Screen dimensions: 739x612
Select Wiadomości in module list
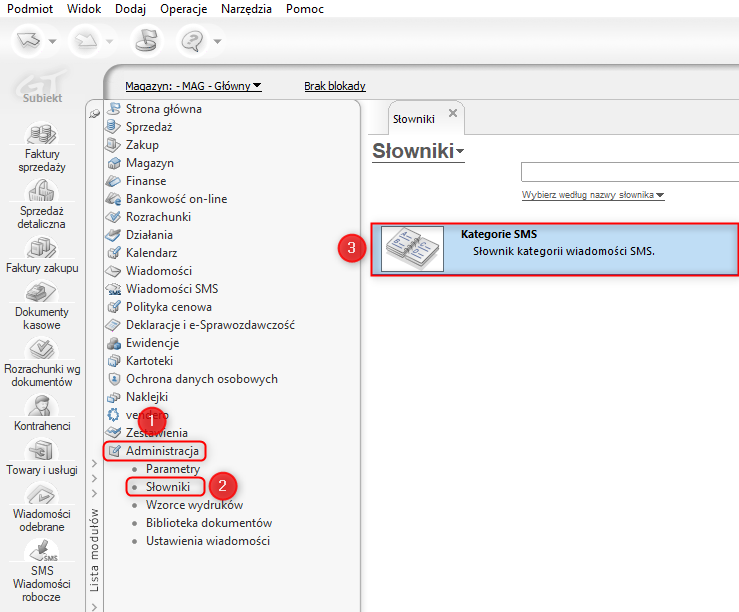click(x=159, y=271)
